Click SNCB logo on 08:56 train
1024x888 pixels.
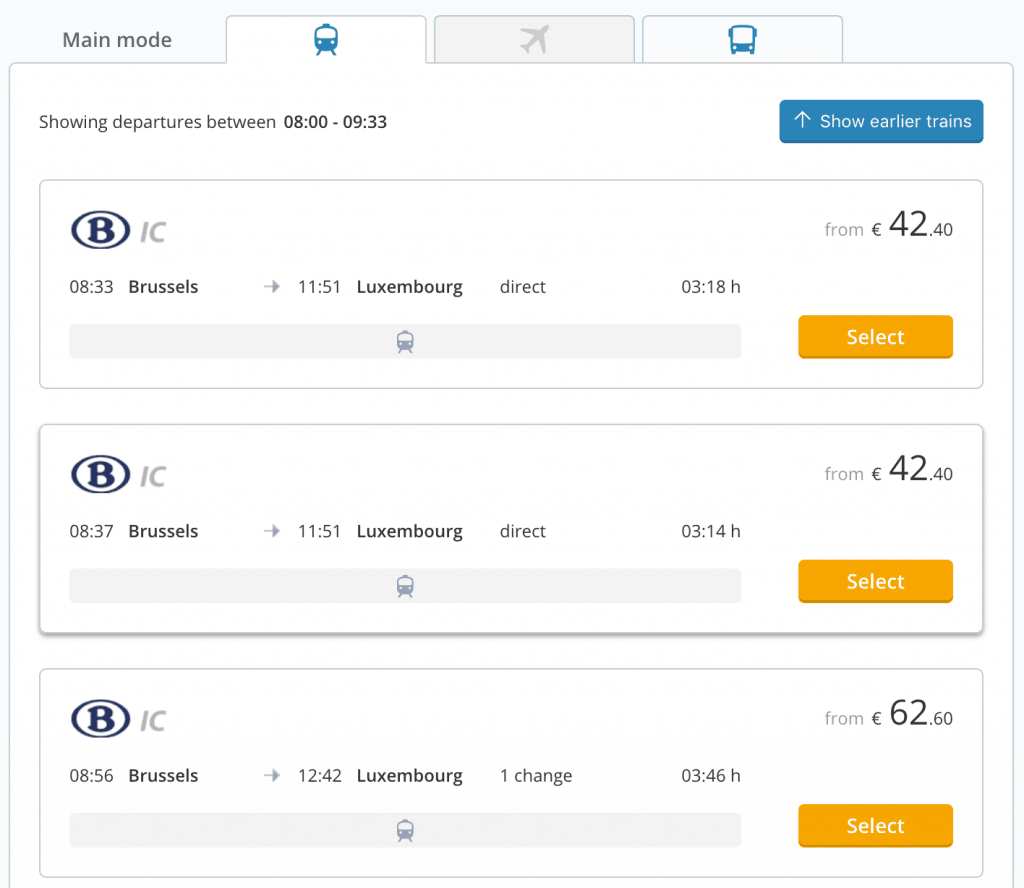[x=100, y=719]
